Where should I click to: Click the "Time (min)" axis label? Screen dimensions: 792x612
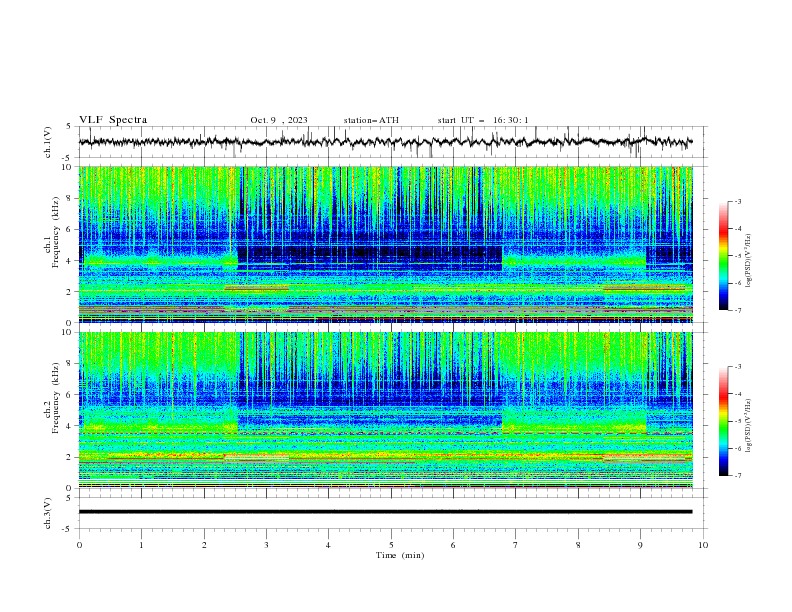(x=400, y=555)
